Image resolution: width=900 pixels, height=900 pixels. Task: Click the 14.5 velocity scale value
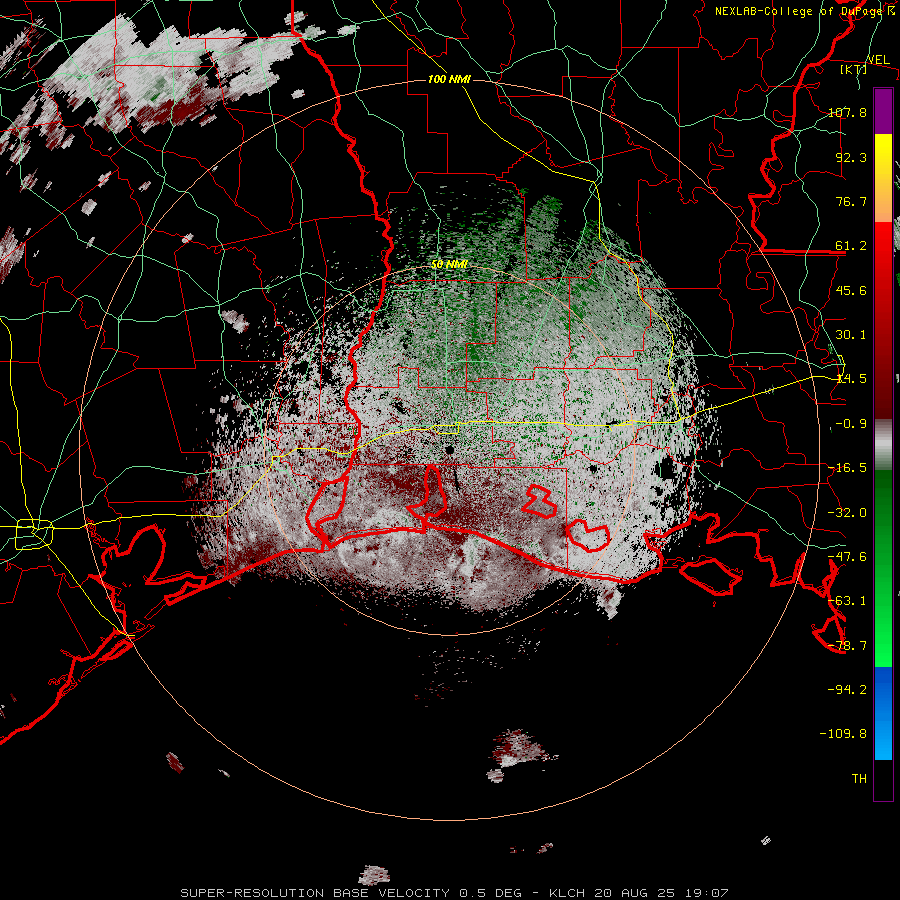point(851,379)
